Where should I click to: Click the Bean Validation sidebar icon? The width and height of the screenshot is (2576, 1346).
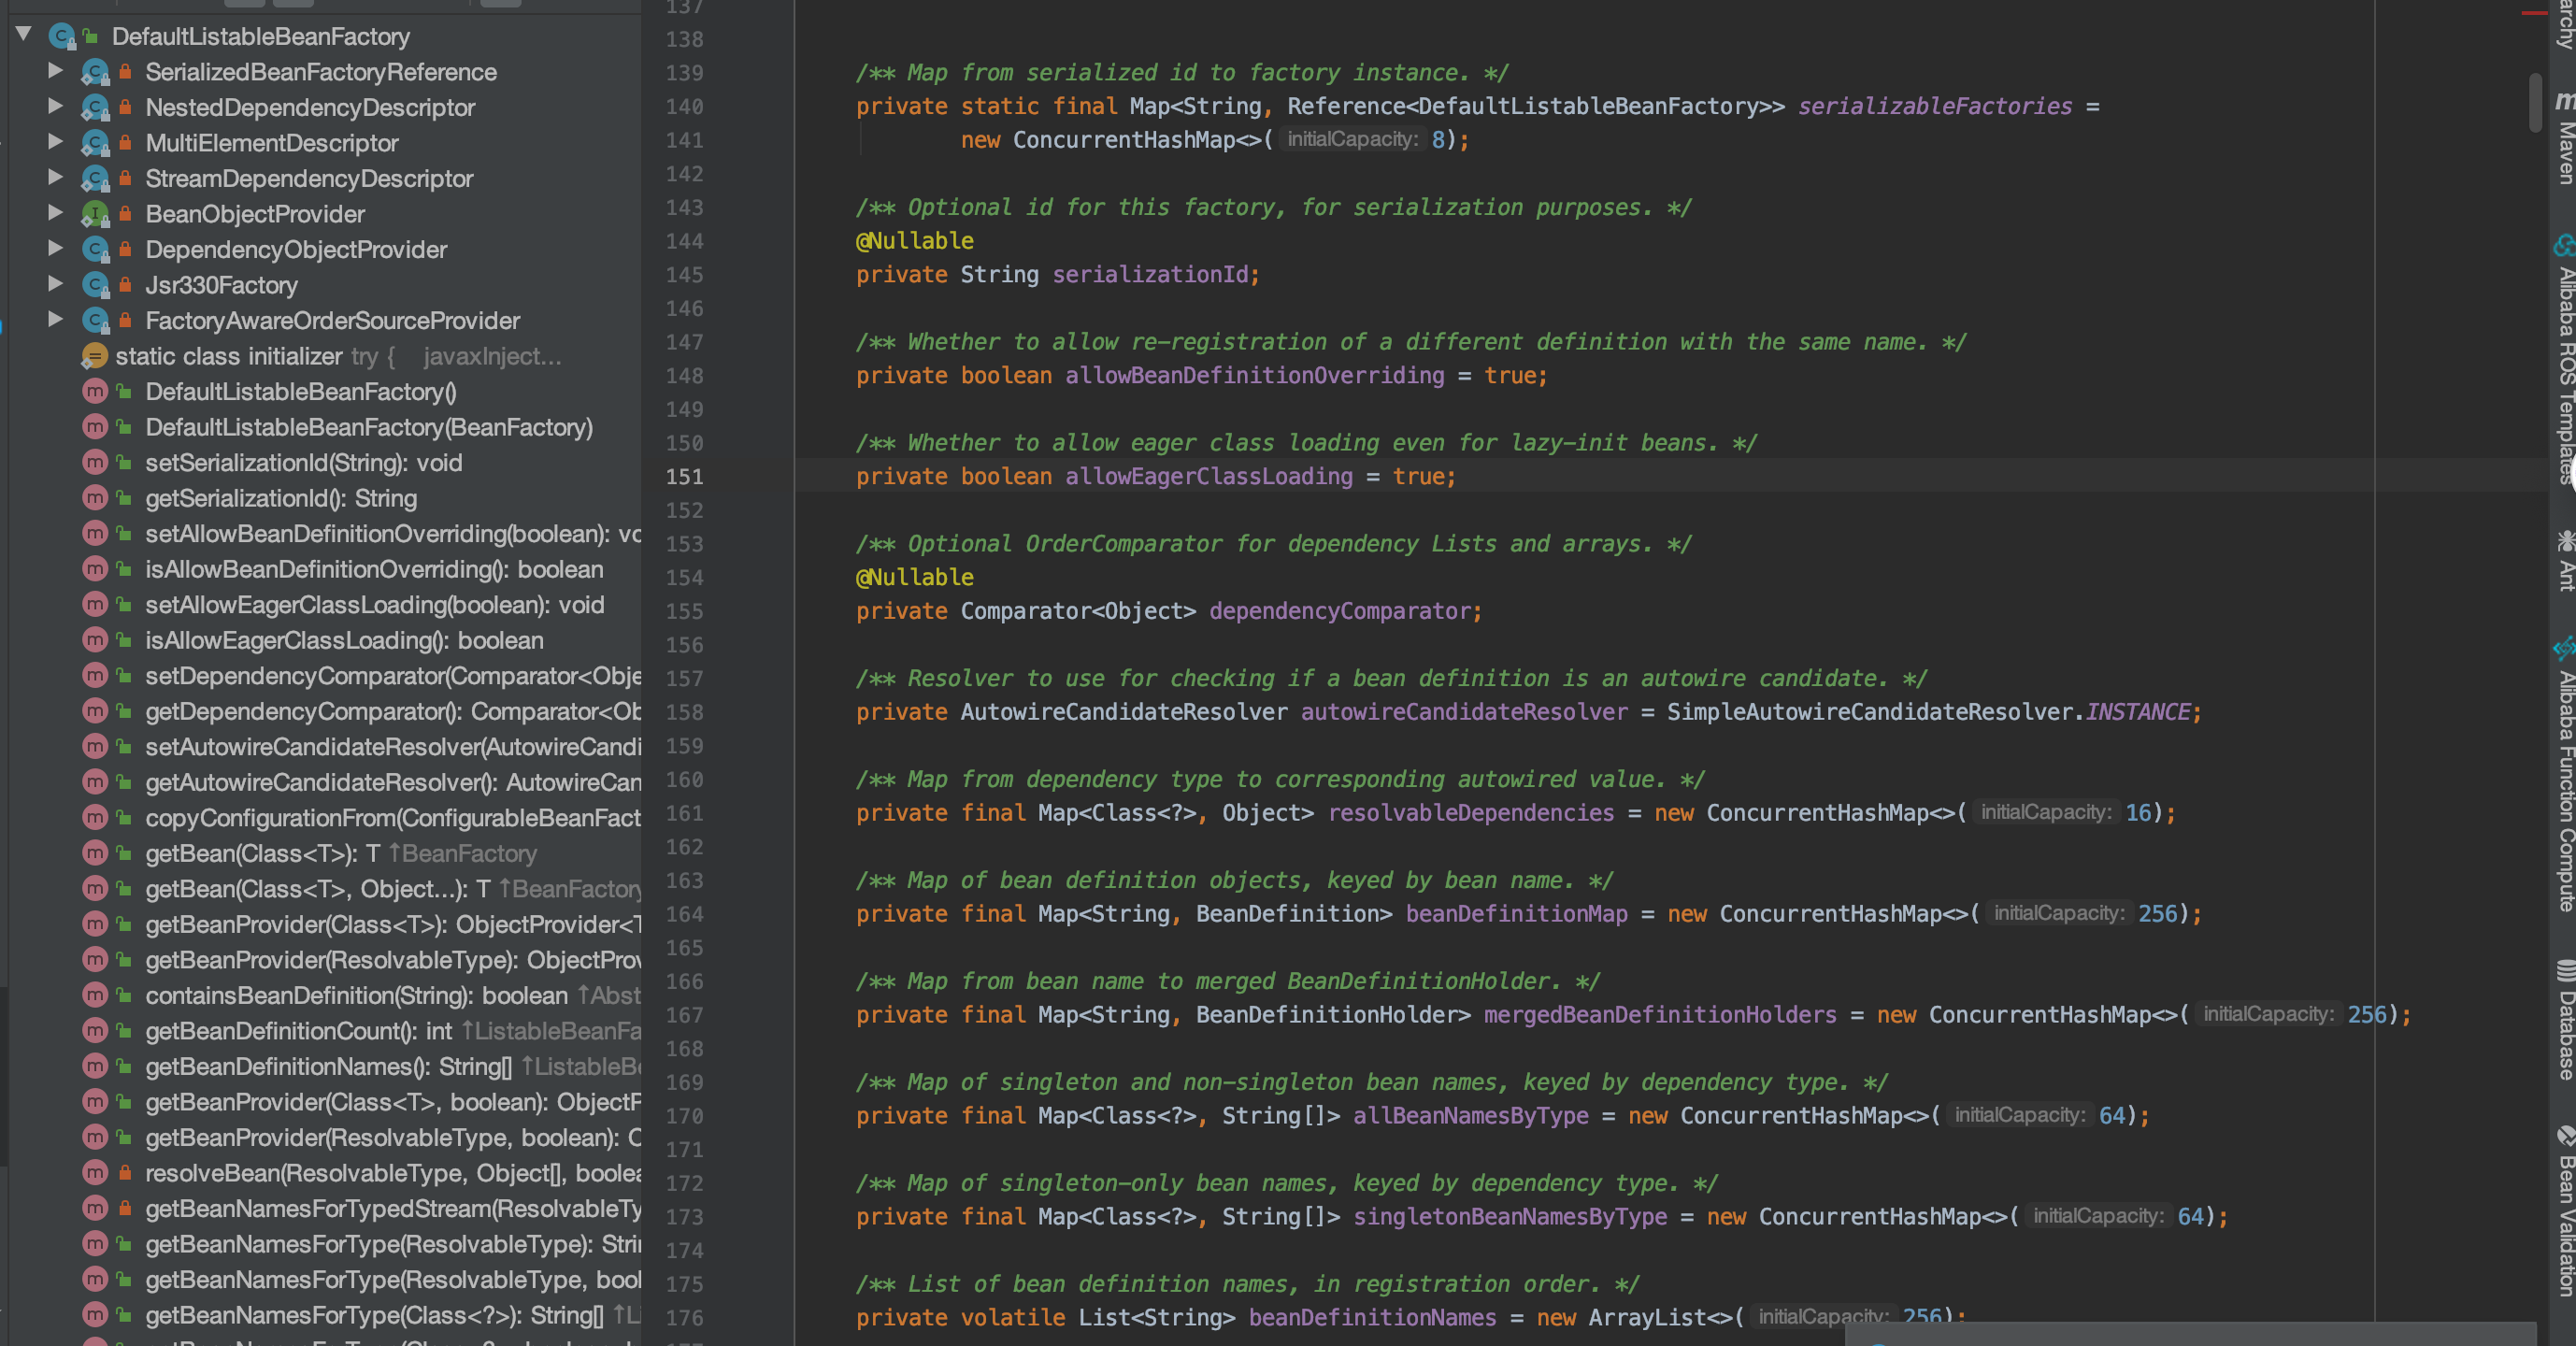pos(2565,1135)
